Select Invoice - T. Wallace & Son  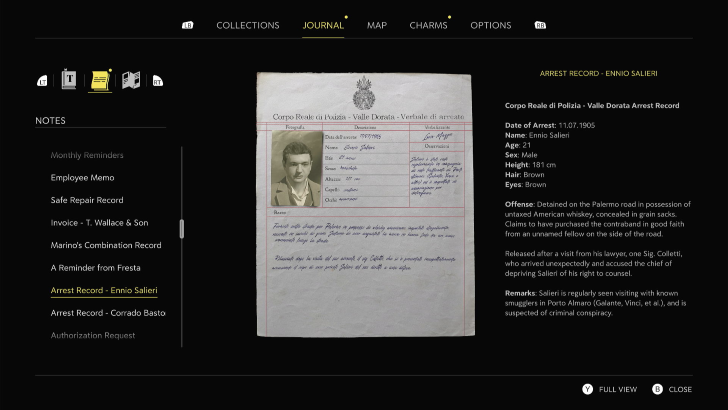coord(99,222)
